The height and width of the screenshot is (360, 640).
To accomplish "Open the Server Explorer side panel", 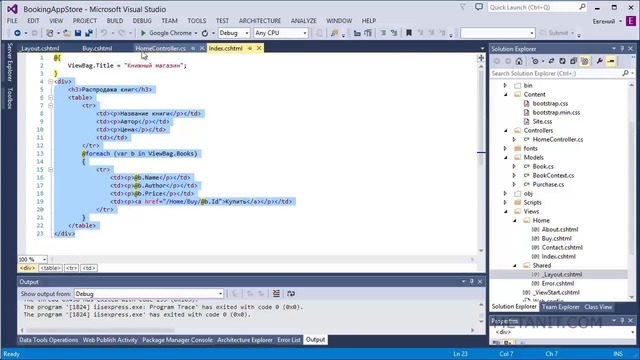I will [x=10, y=62].
